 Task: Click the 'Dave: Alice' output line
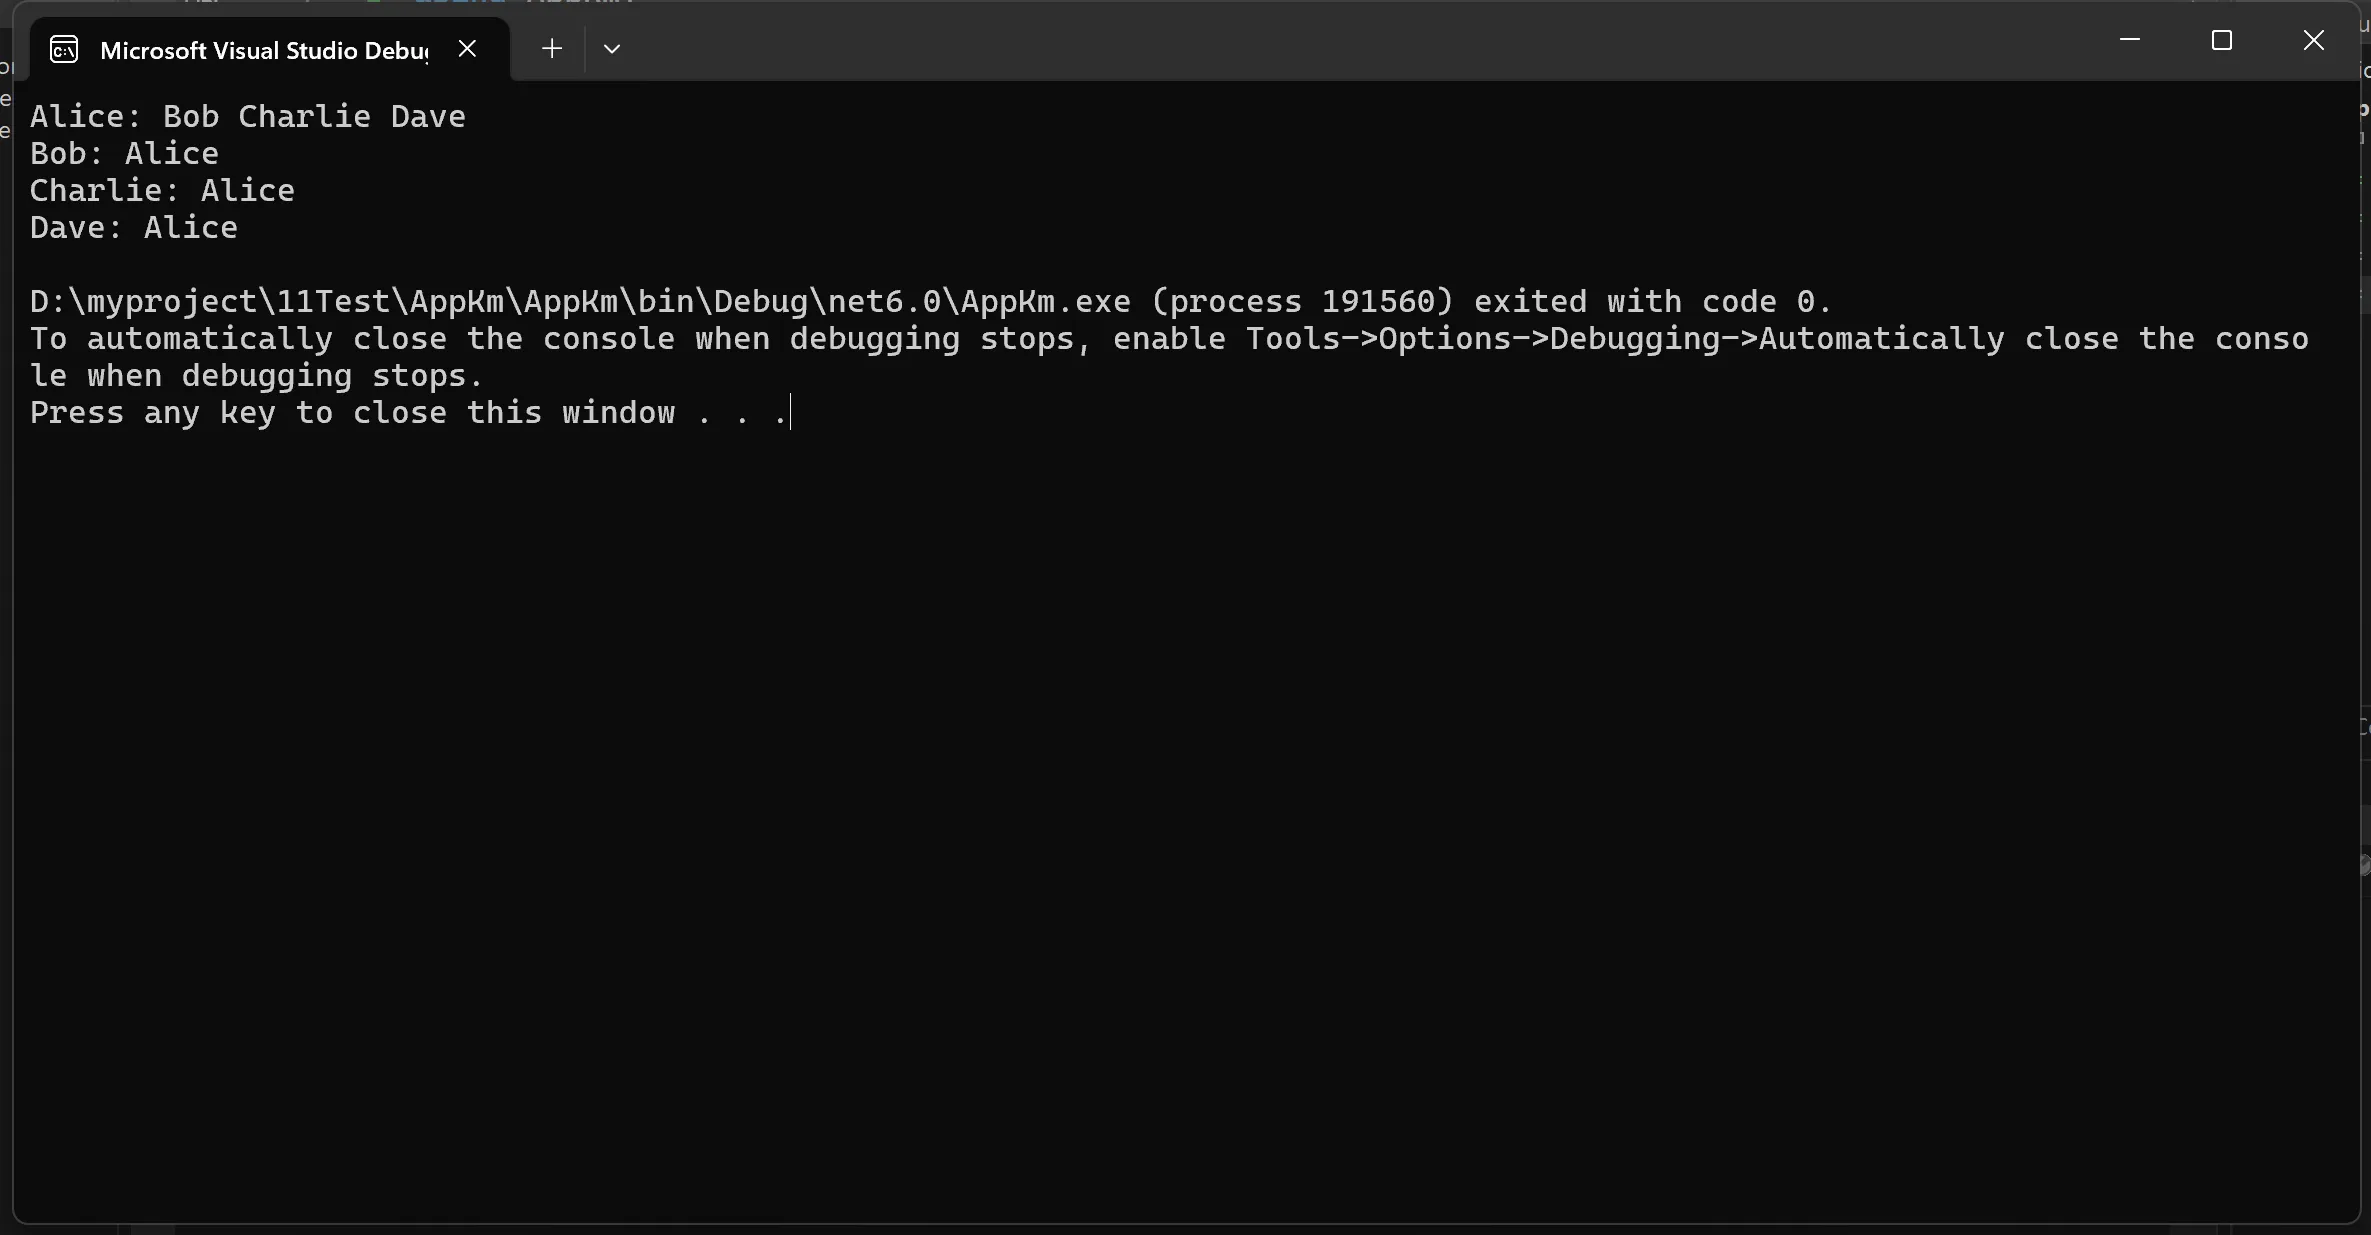pos(134,227)
